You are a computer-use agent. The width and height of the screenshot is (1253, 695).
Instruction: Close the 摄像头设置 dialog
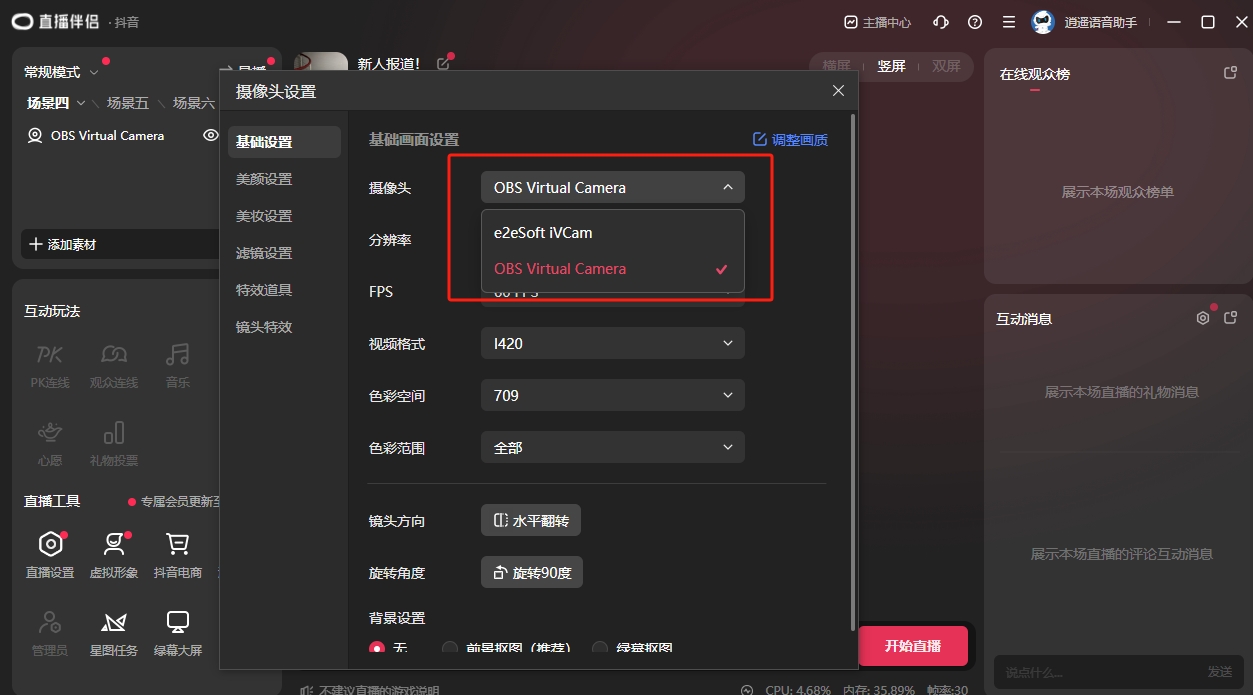click(x=838, y=91)
